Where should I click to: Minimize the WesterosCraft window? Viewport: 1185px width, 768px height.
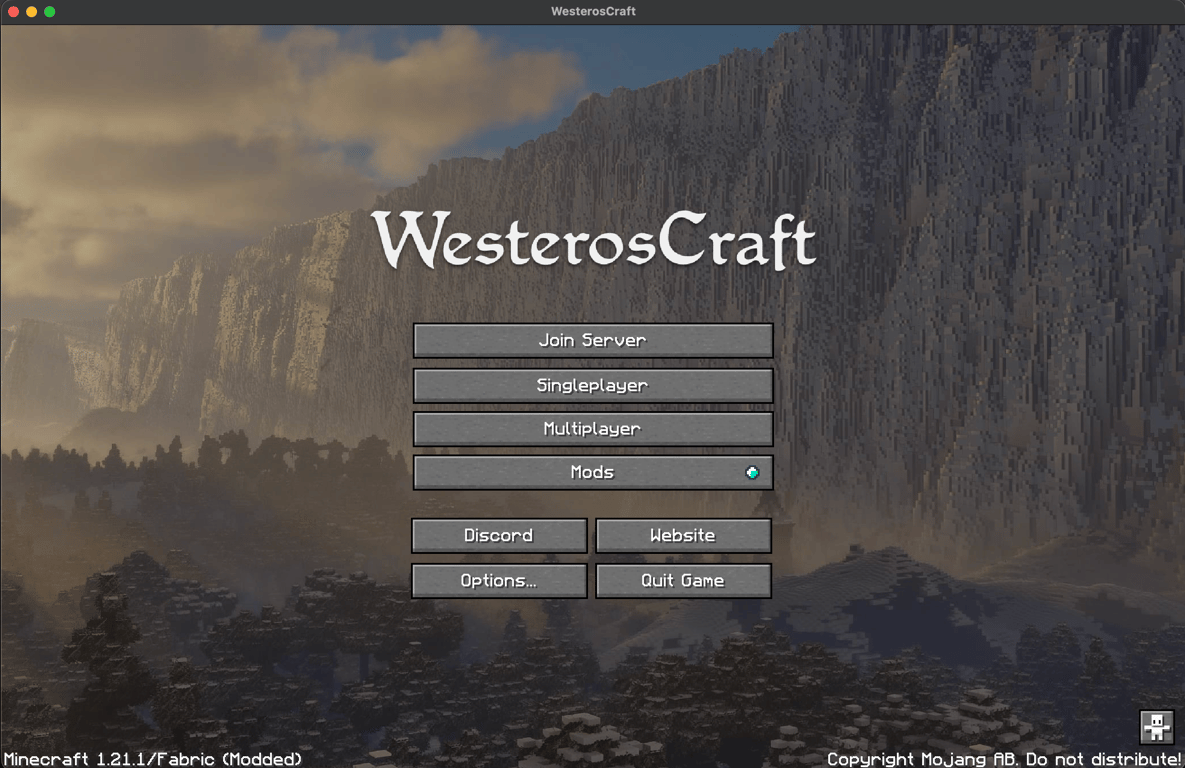point(31,11)
